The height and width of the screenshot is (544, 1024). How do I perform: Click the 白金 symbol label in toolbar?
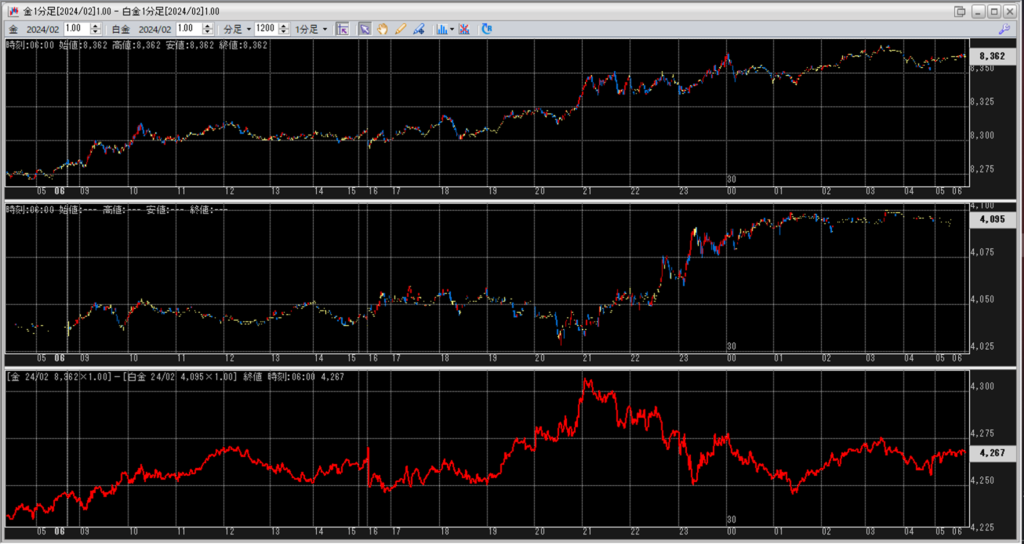point(120,29)
